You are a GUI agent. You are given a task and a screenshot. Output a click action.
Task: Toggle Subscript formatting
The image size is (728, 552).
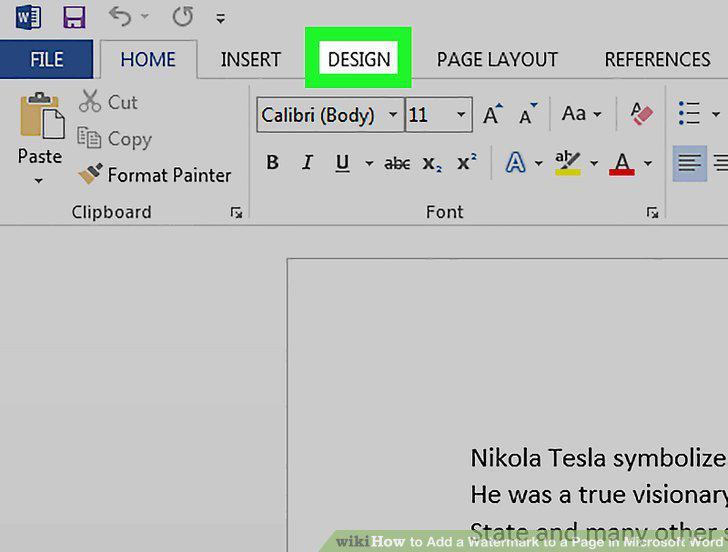tap(432, 163)
